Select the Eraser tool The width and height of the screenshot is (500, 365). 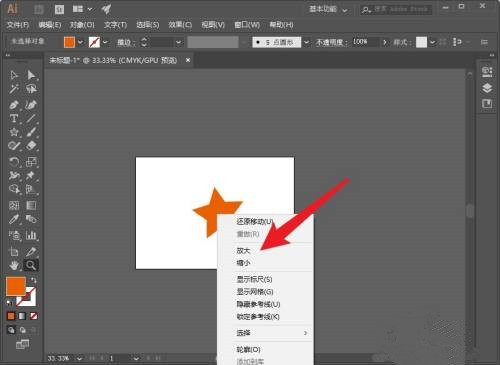coord(31,146)
